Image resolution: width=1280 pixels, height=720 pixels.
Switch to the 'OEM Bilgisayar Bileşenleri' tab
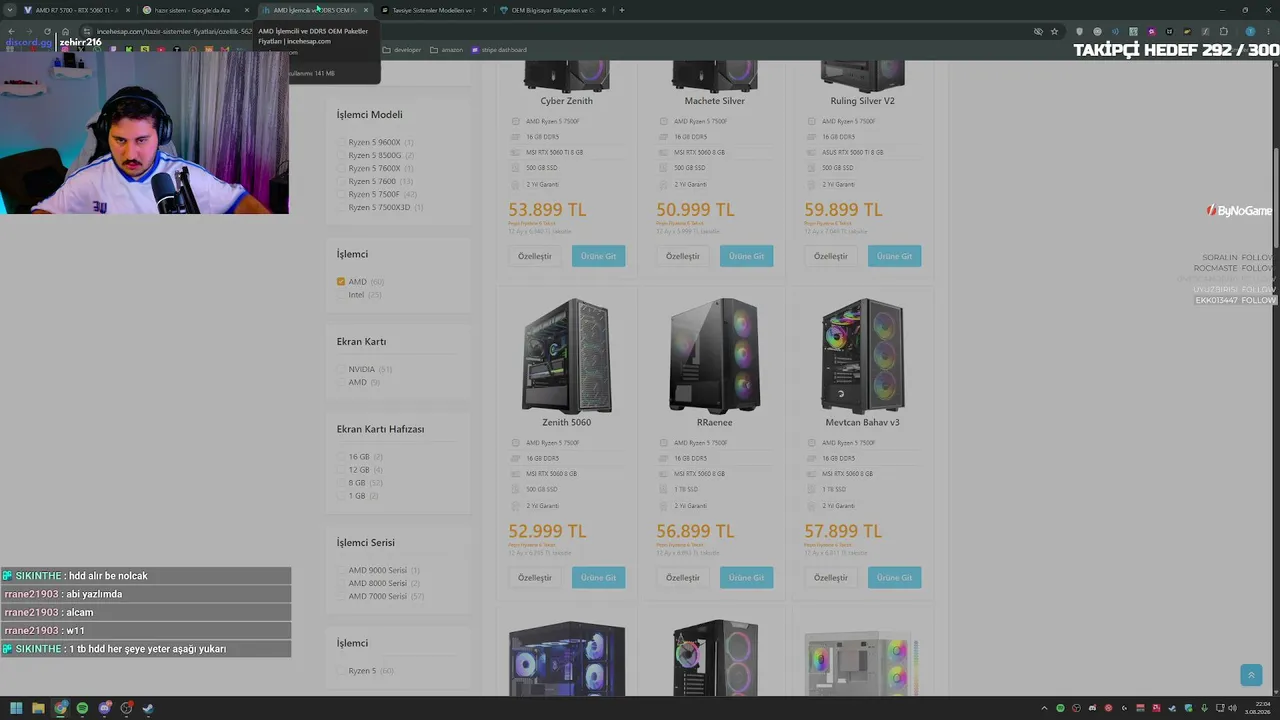tap(551, 10)
